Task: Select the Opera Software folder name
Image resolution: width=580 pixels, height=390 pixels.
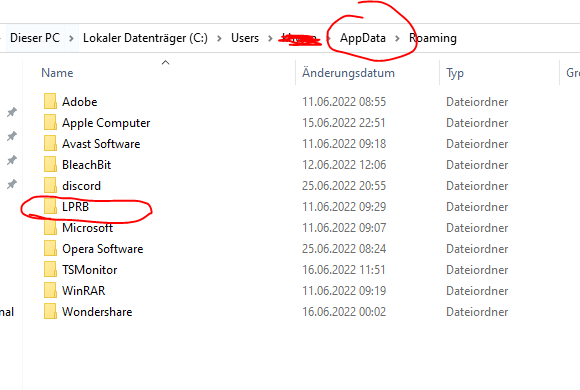Action: [x=102, y=249]
